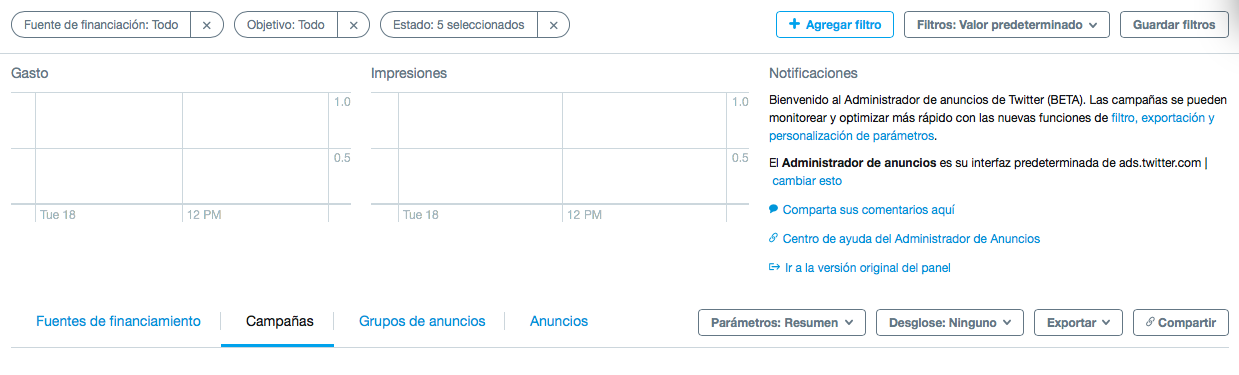This screenshot has width=1239, height=375.
Task: Go to the Anuncios tab
Action: click(x=559, y=321)
